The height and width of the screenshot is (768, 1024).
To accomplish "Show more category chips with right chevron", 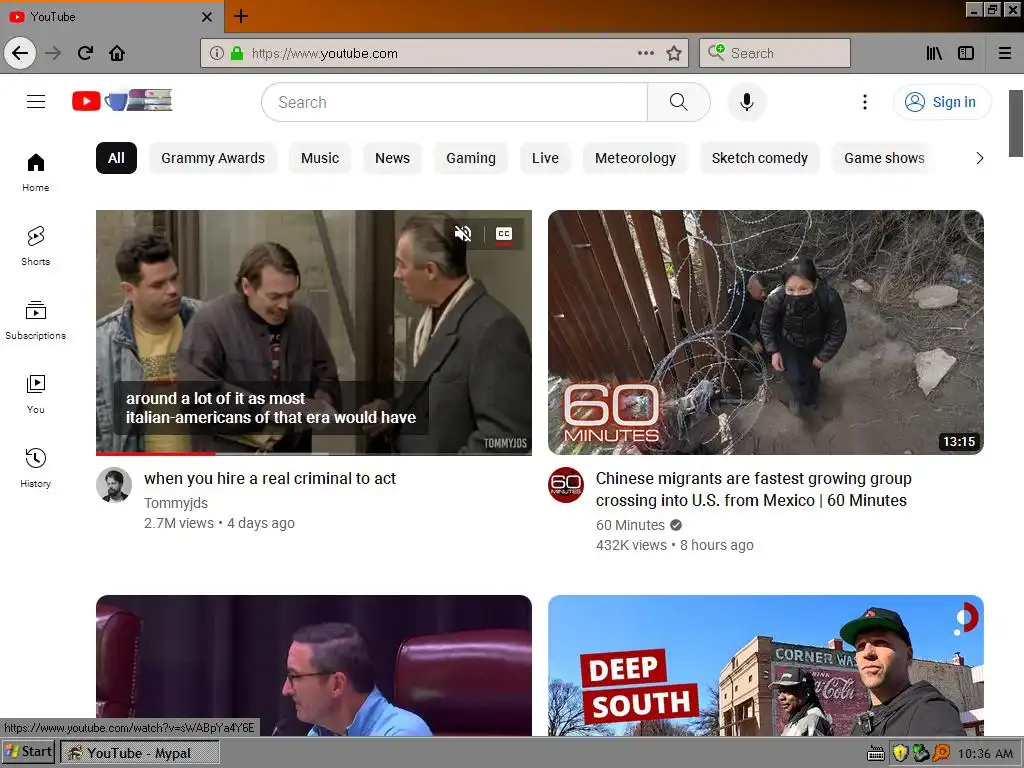I will click(979, 158).
